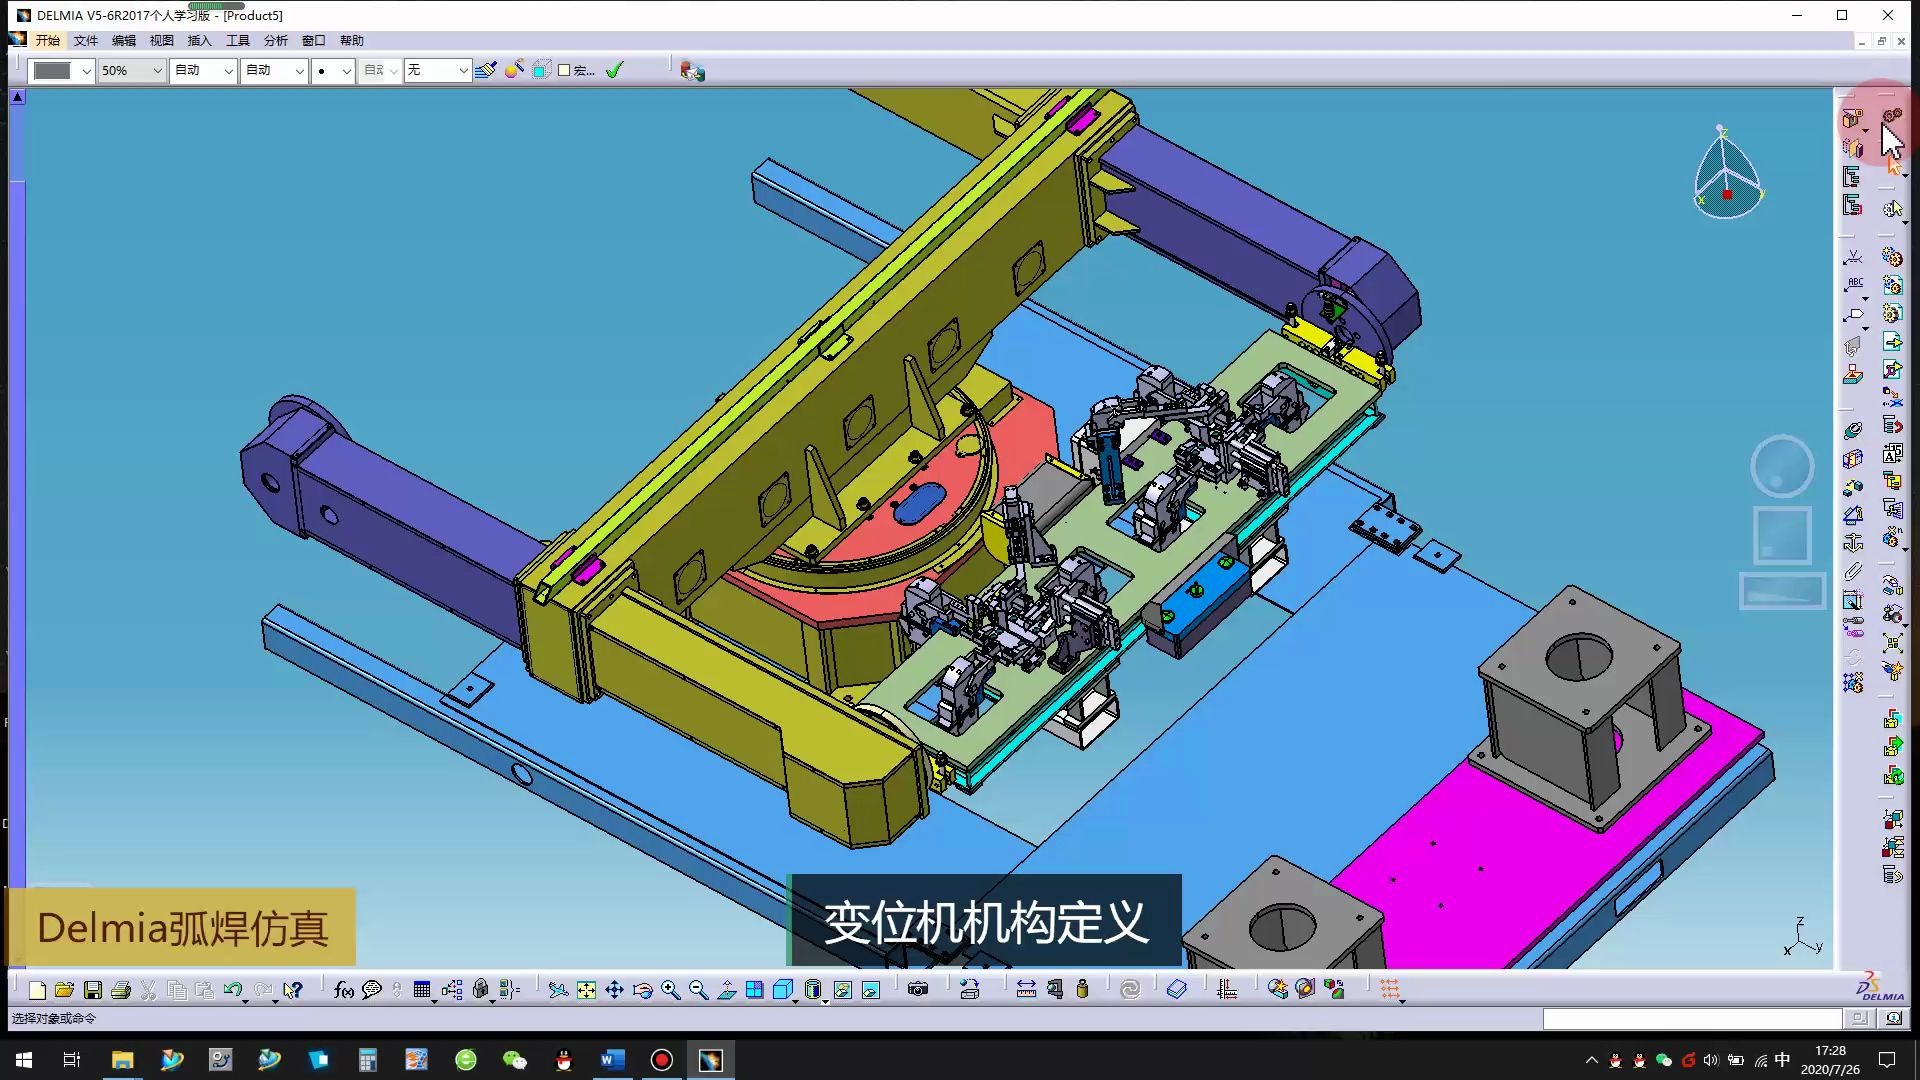The height and width of the screenshot is (1080, 1920).
Task: Open the 编辑 menu
Action: (x=124, y=41)
